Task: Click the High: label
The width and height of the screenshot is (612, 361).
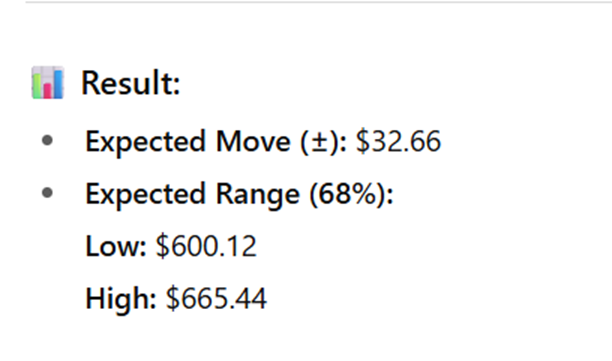Action: [x=121, y=299]
